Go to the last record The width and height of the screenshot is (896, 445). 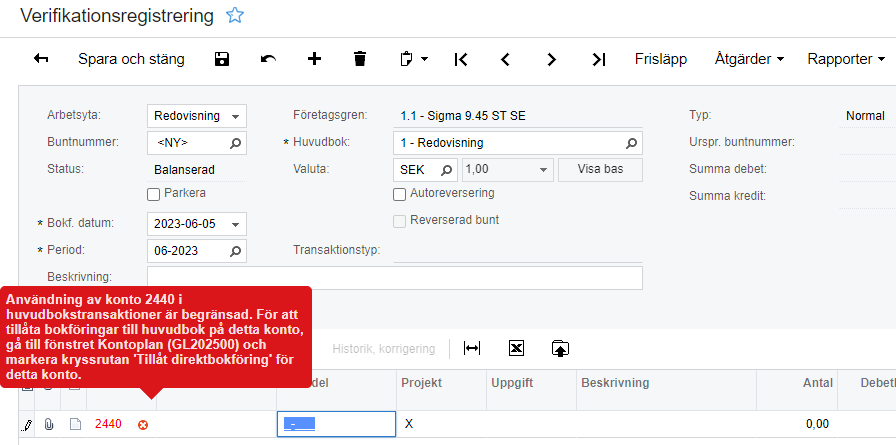tap(598, 59)
